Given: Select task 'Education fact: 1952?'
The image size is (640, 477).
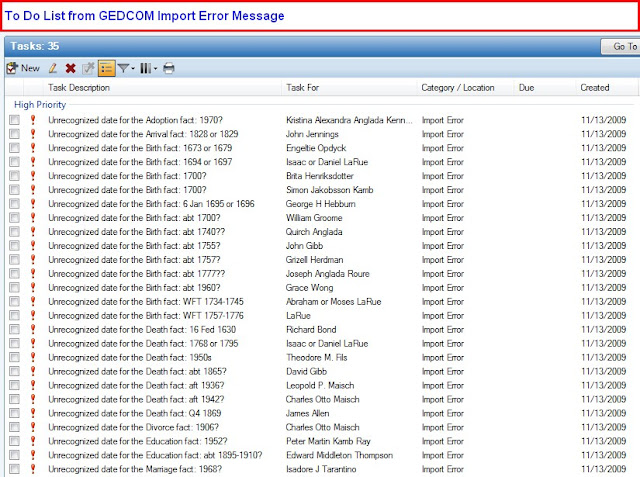Looking at the screenshot, I should tap(138, 441).
